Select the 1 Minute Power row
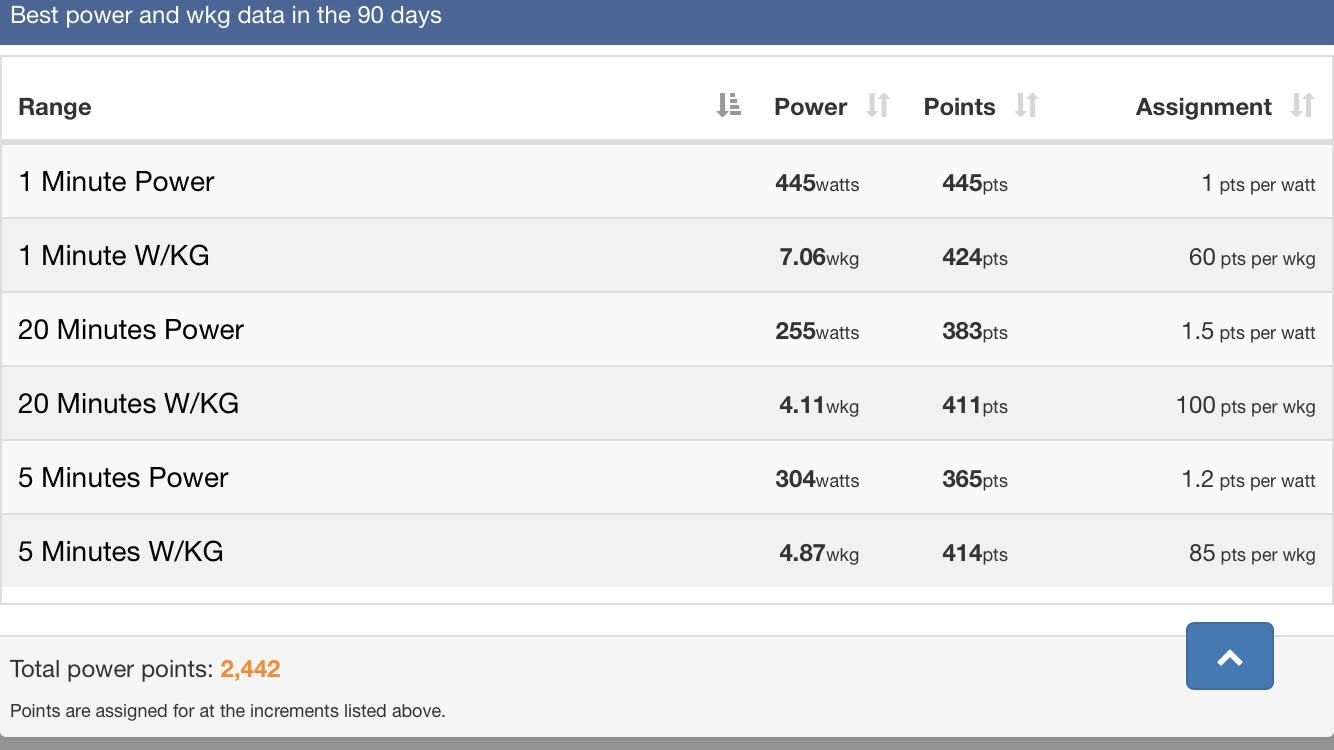 pos(667,182)
